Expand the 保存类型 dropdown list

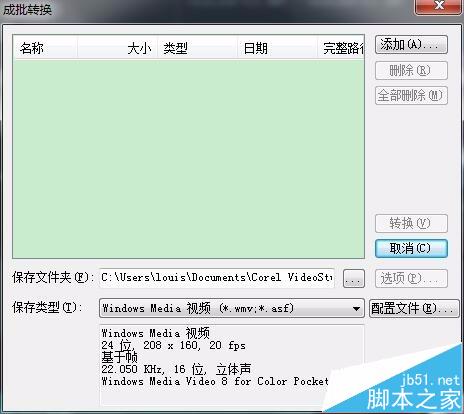231,308
